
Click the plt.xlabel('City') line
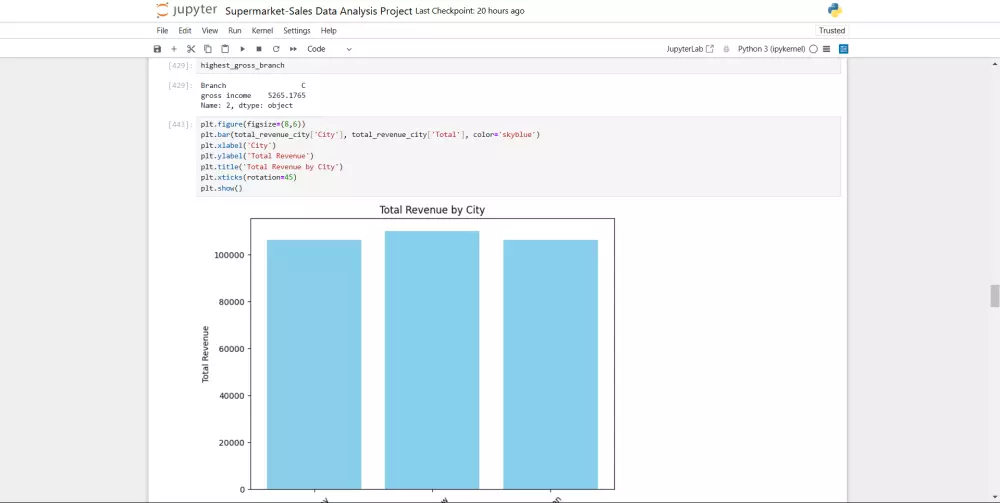tap(238, 145)
